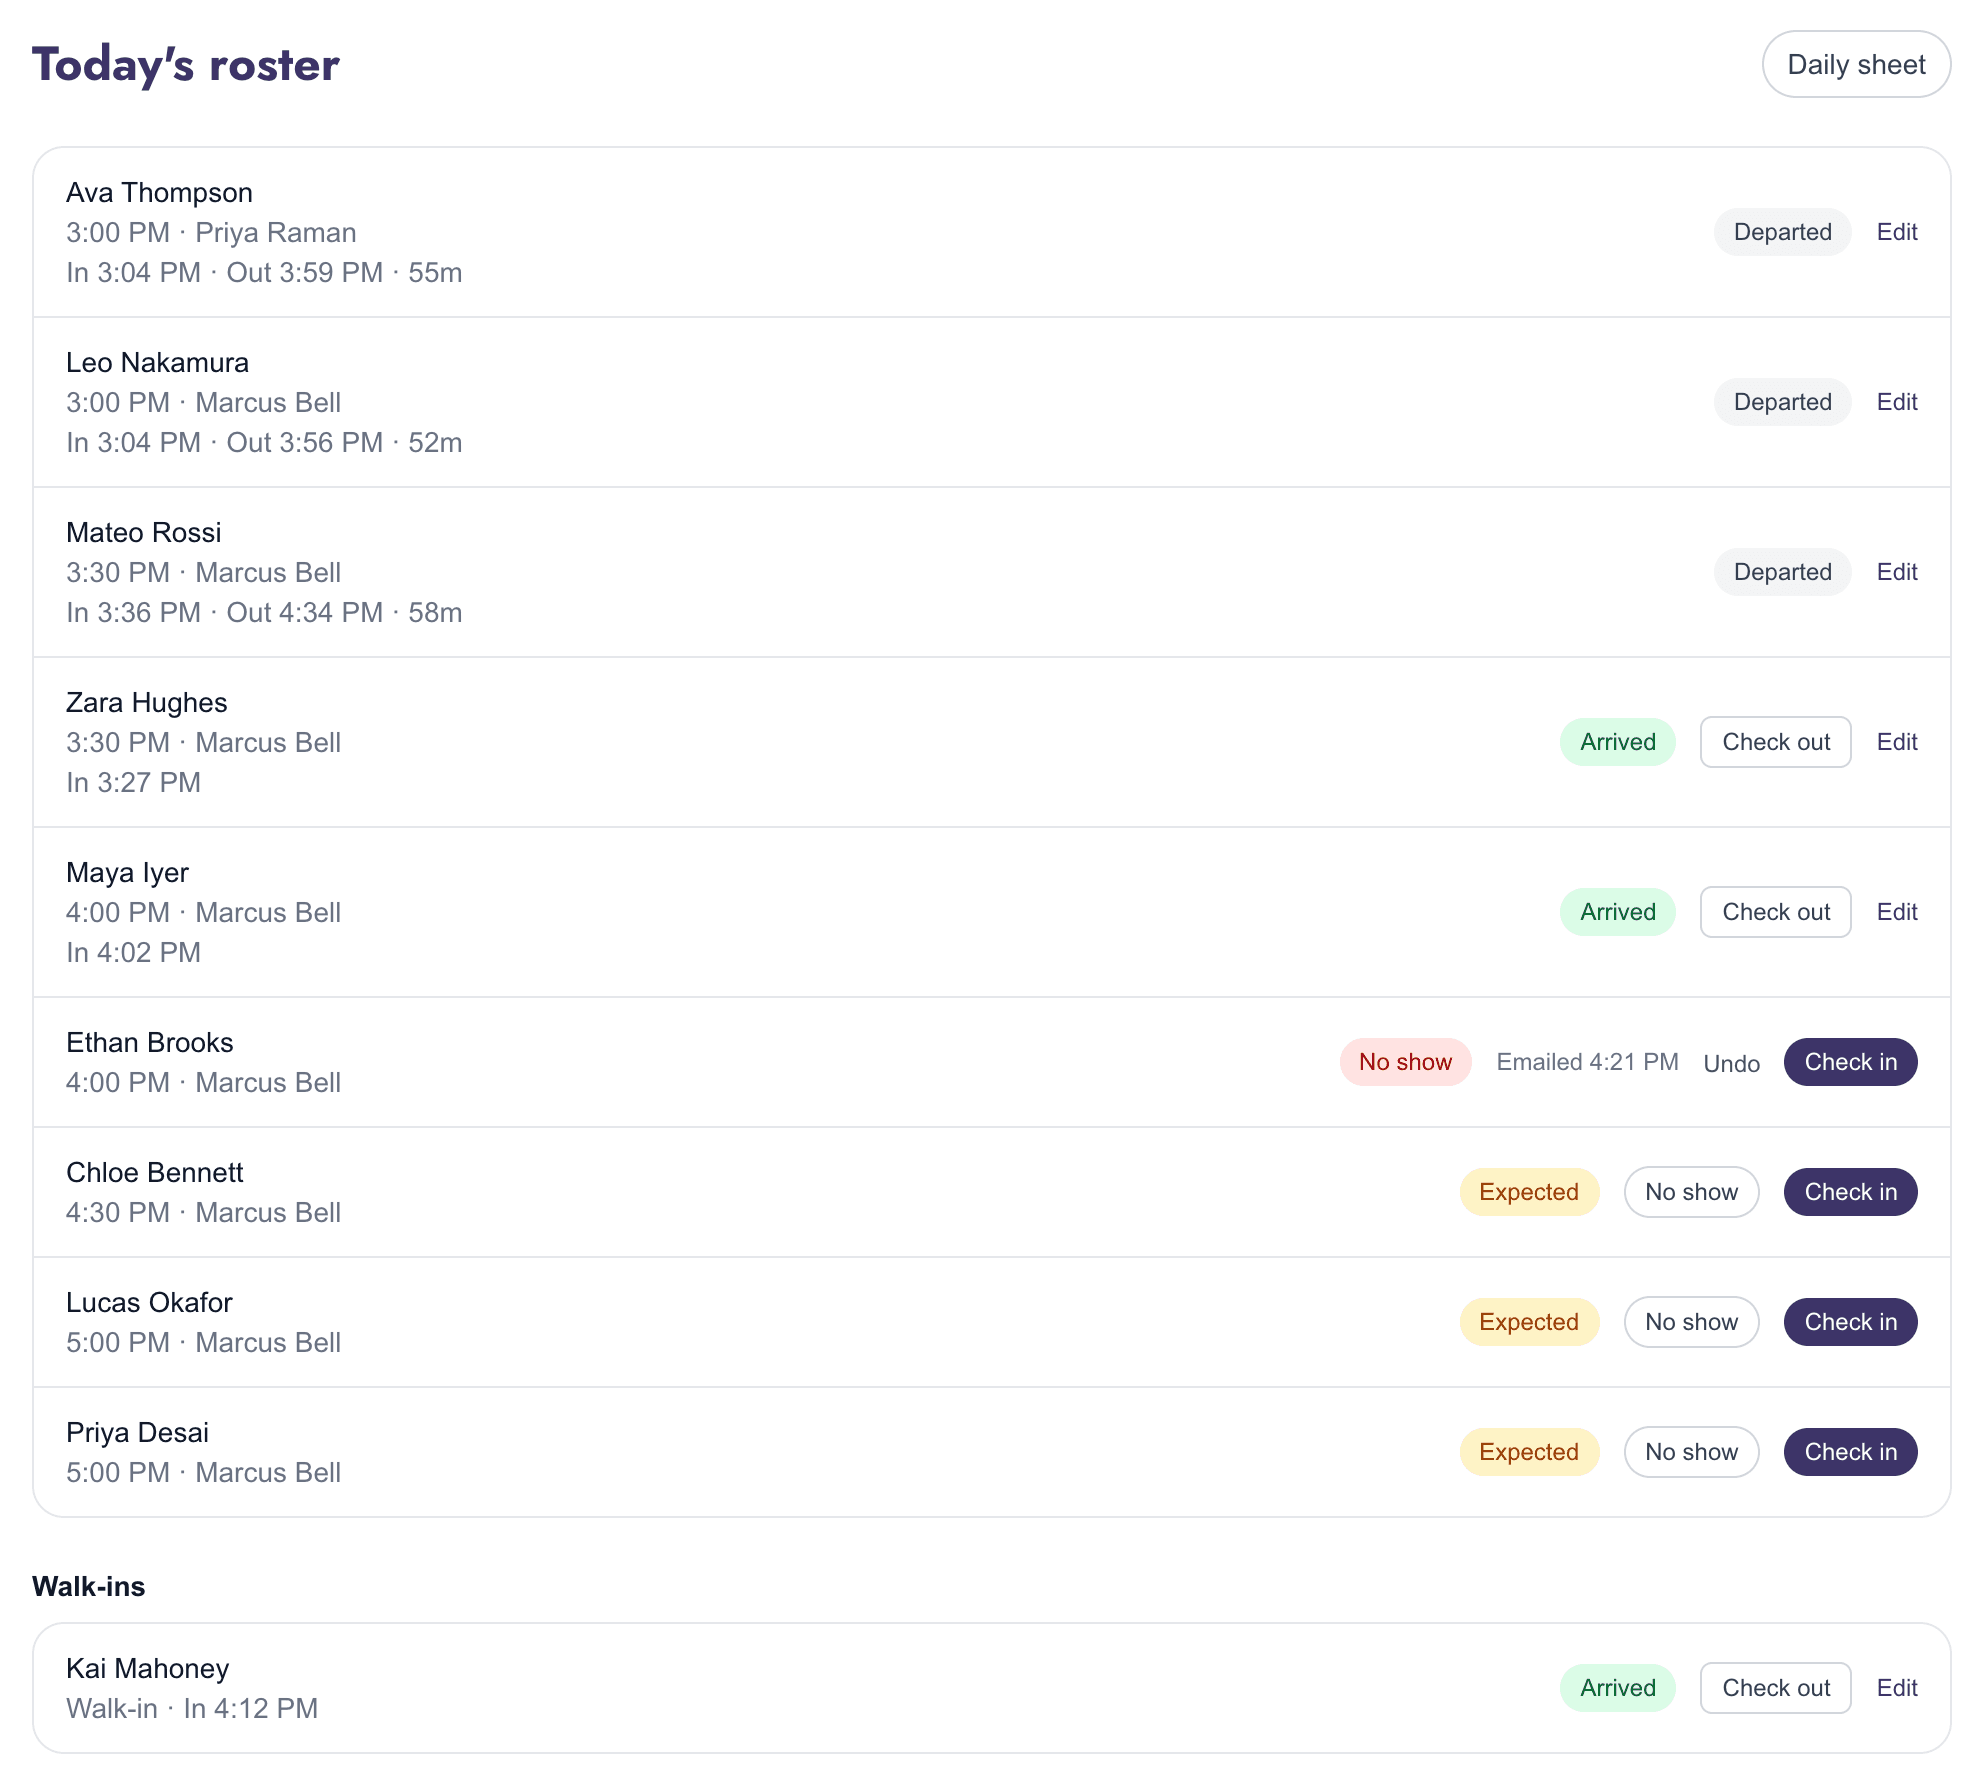
Task: Edit Mateo Rossi's entry
Action: coord(1897,572)
